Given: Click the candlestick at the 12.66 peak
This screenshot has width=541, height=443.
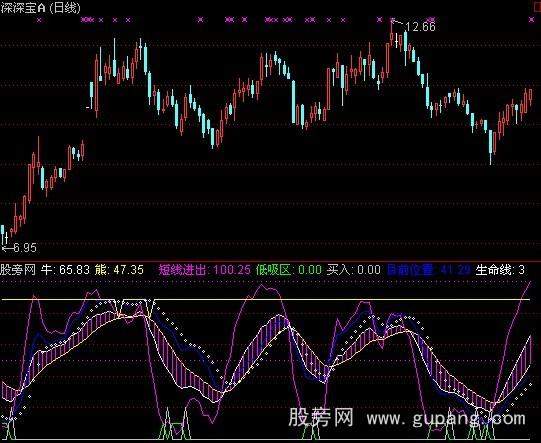Looking at the screenshot, I should pos(392,33).
